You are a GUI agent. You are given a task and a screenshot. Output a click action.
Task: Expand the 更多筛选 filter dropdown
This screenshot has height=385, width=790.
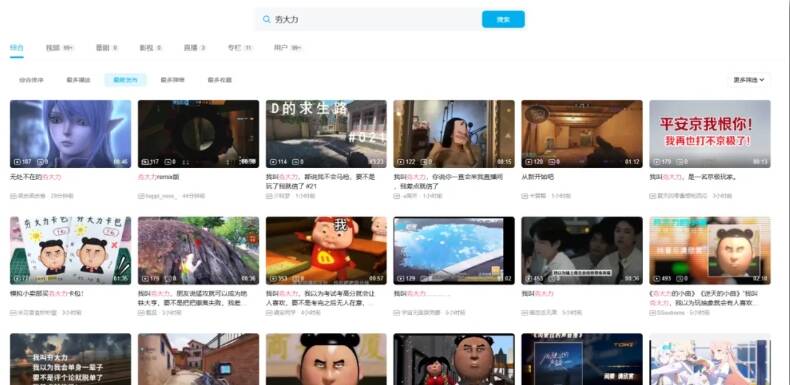[x=749, y=80]
